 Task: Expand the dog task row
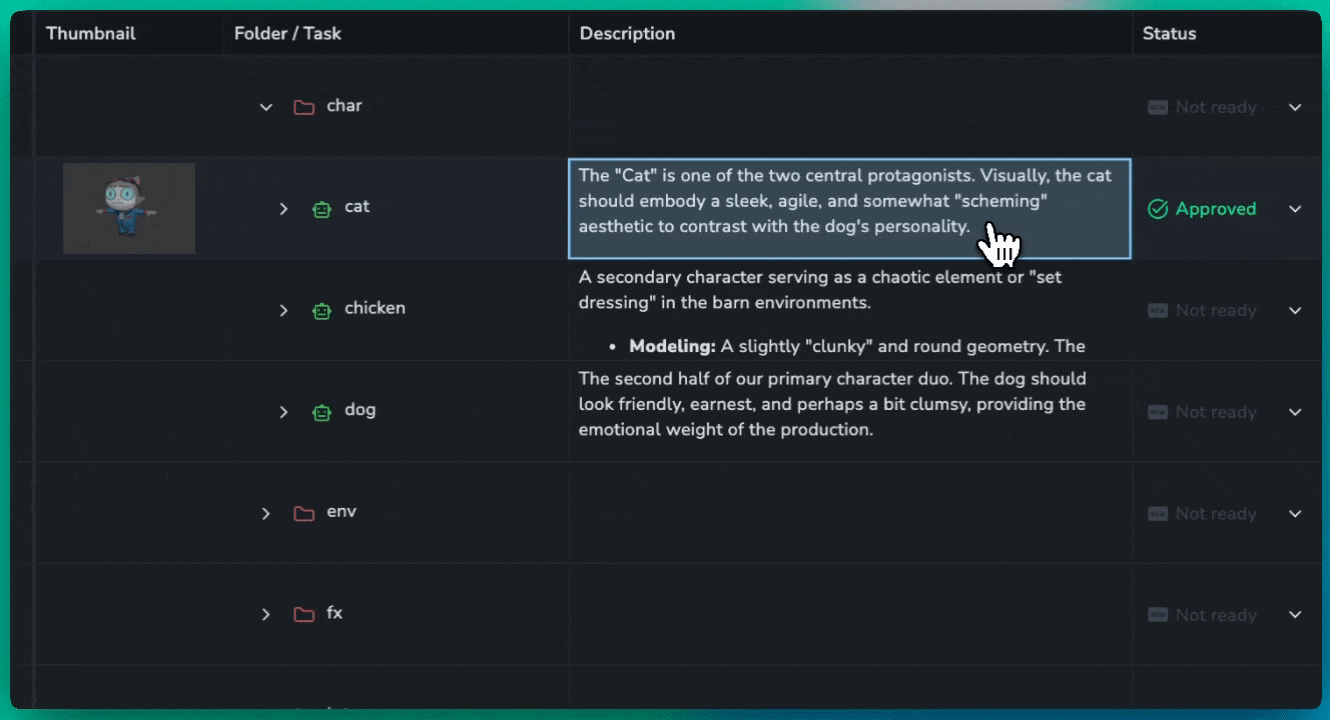[283, 412]
